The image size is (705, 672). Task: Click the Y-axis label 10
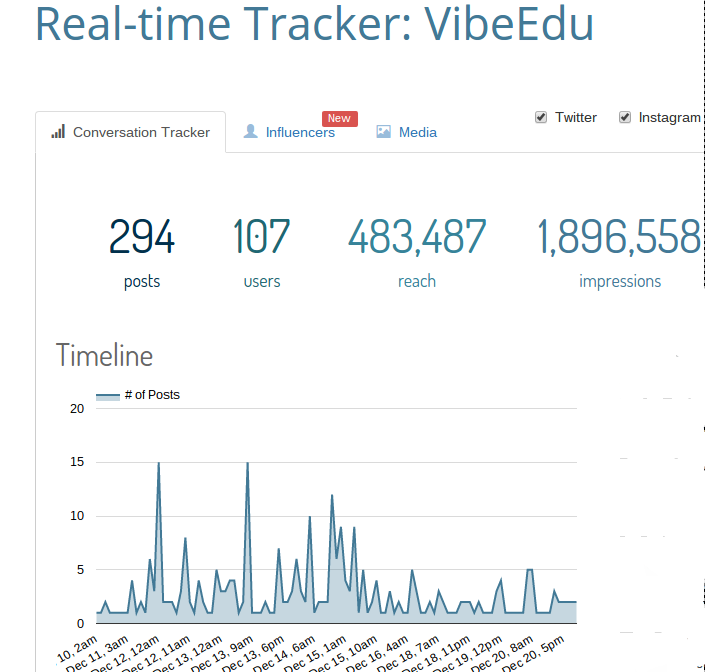point(77,516)
